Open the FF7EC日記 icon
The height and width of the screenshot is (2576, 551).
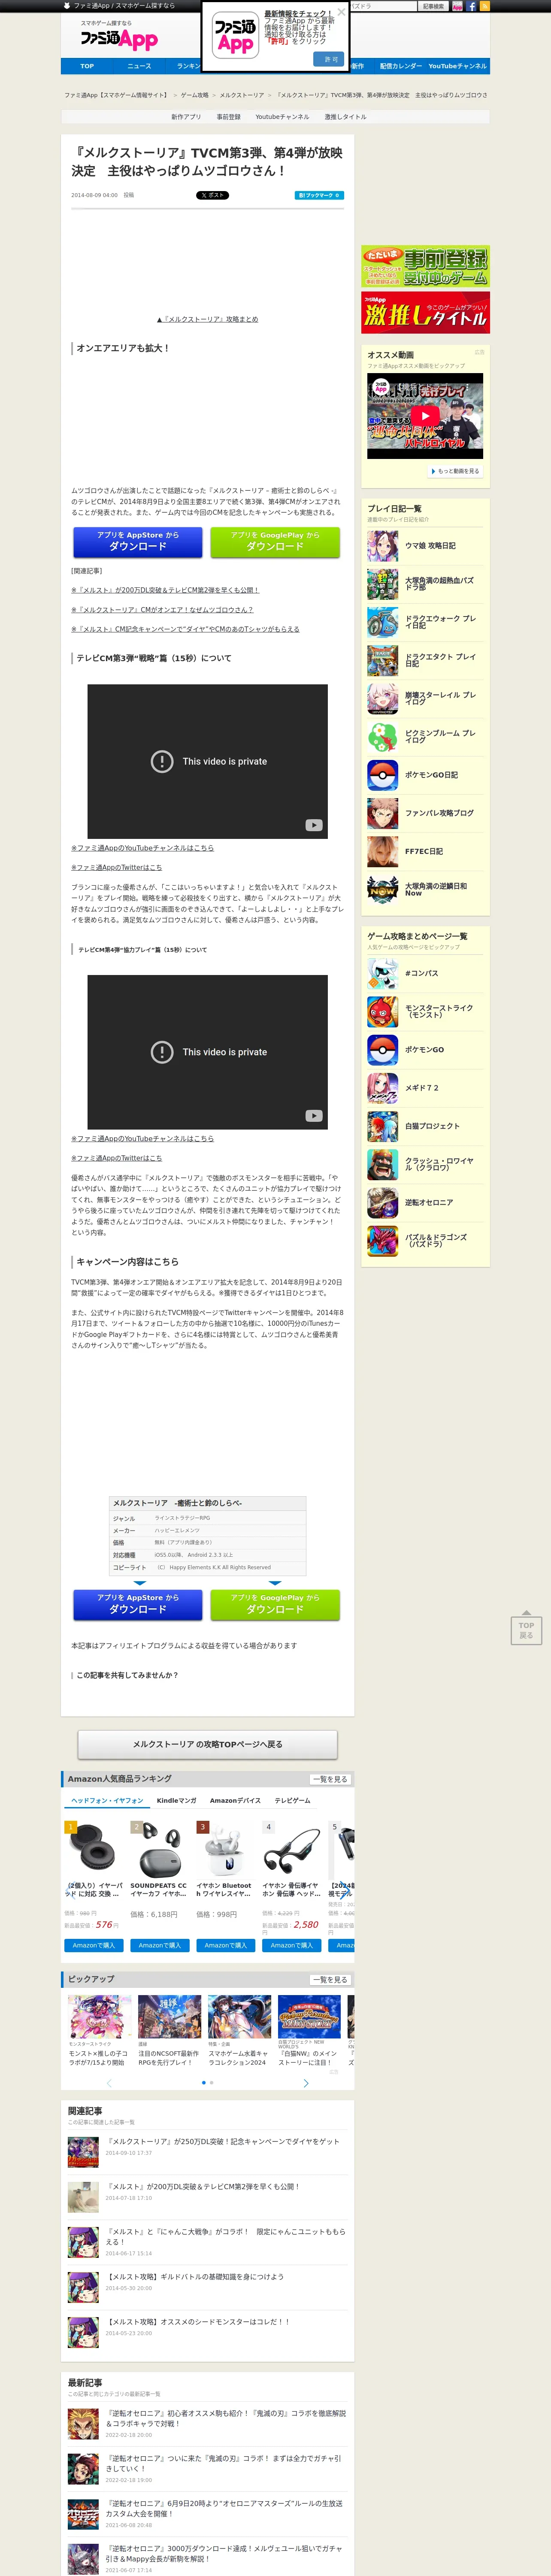click(382, 851)
